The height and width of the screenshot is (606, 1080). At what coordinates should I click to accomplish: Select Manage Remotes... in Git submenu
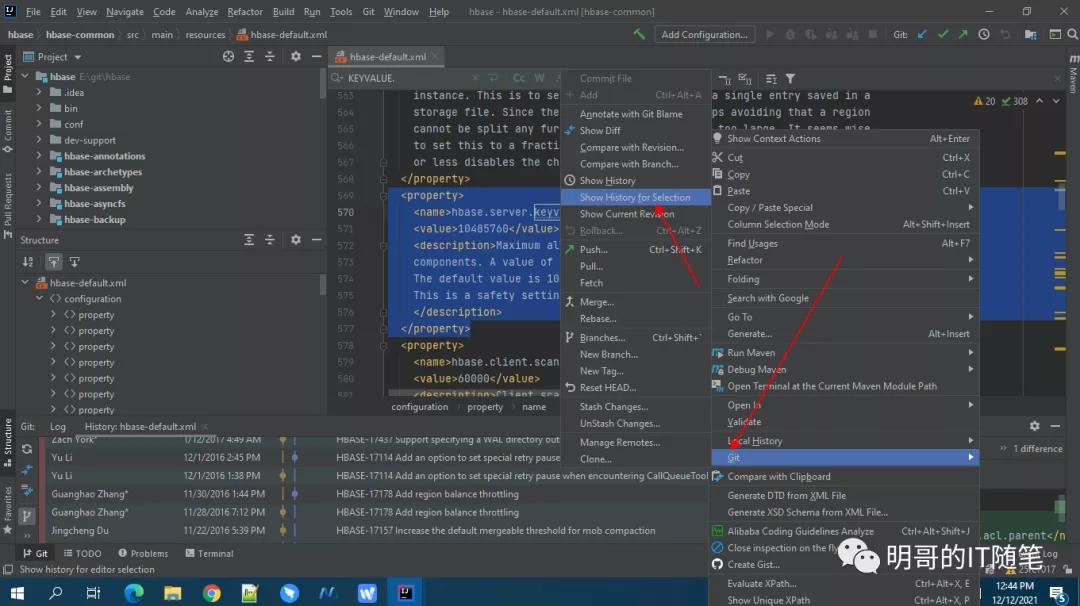(636, 442)
